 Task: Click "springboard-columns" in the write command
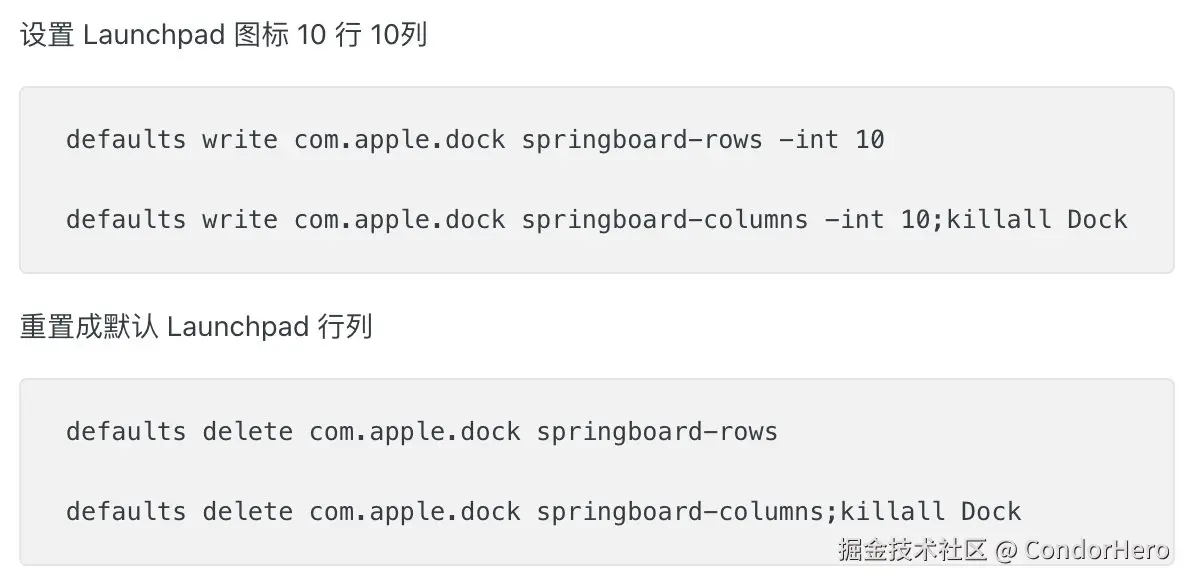(664, 219)
